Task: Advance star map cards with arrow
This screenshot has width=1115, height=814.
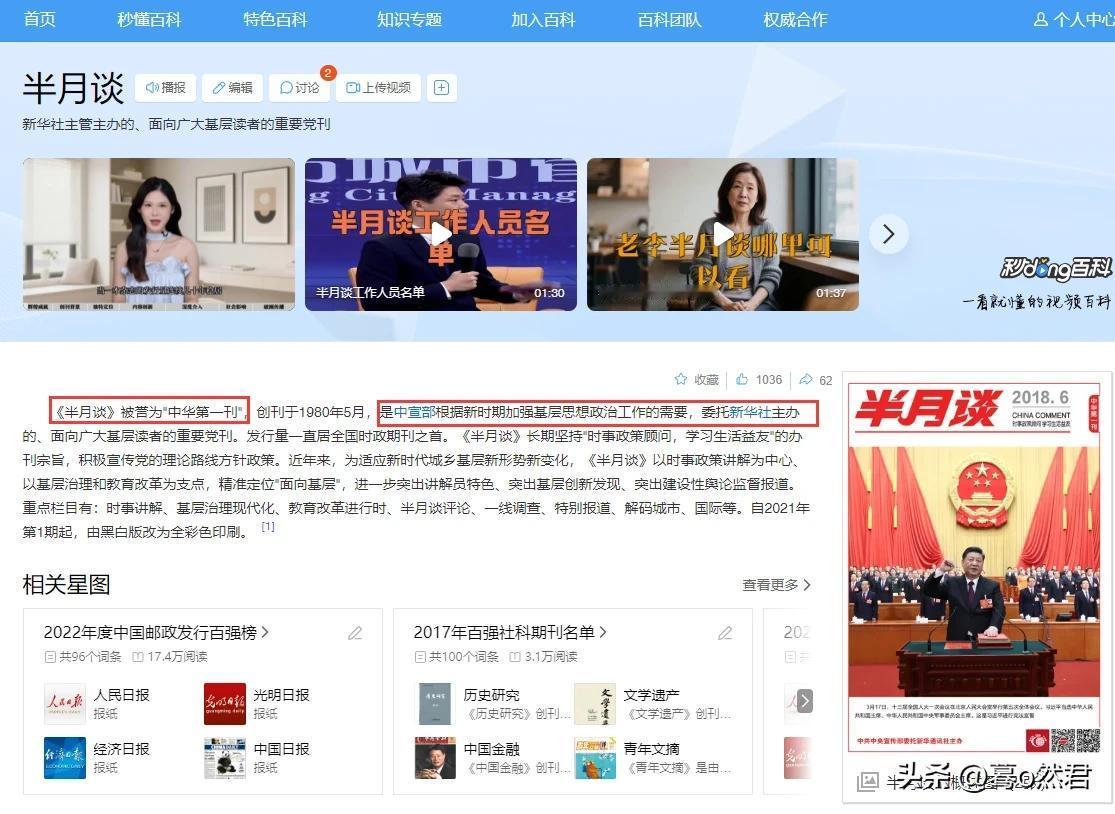Action: pos(804,701)
